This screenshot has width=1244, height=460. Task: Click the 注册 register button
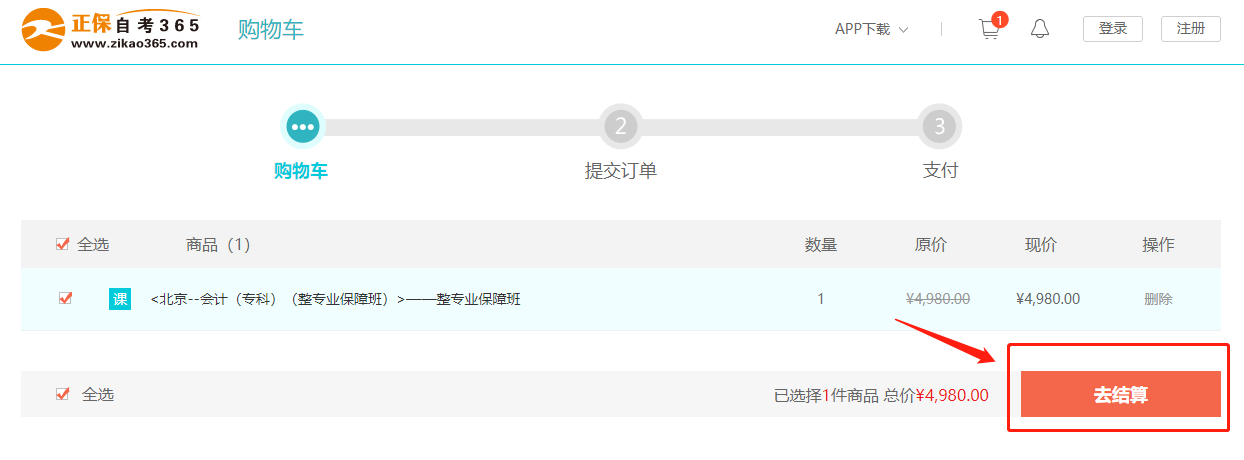point(1190,29)
